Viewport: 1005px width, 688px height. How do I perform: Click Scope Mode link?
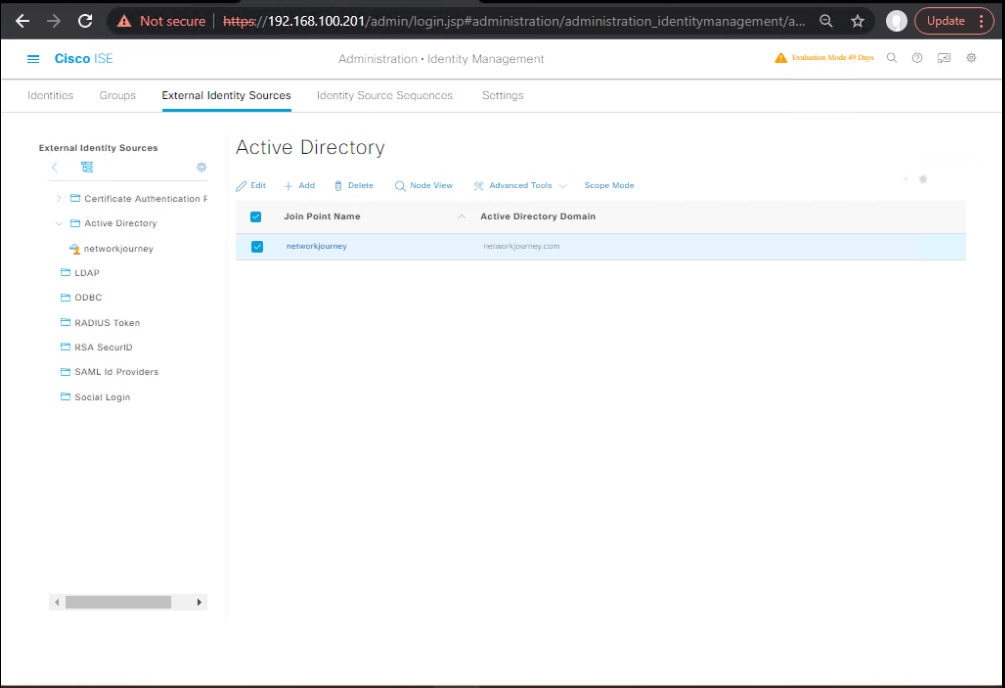(x=609, y=185)
